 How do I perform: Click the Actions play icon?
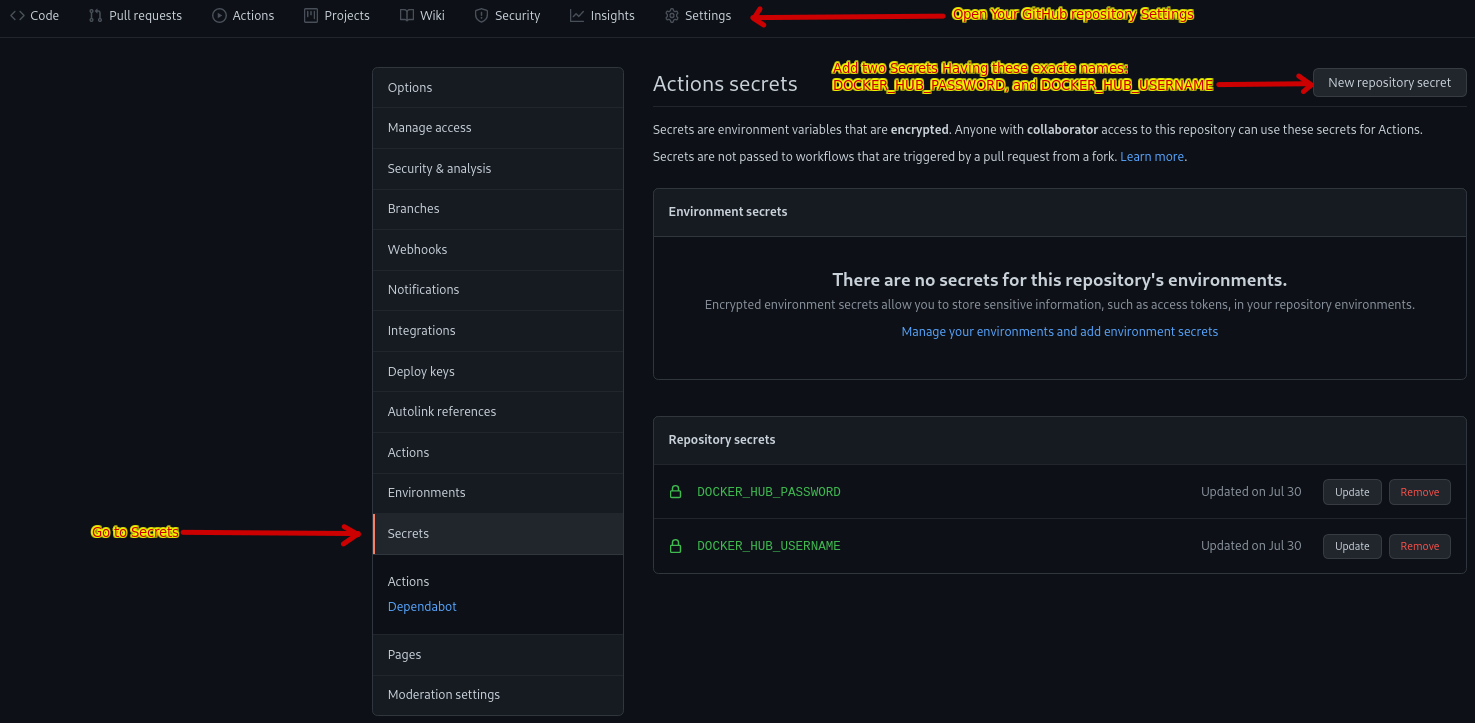(x=220, y=15)
